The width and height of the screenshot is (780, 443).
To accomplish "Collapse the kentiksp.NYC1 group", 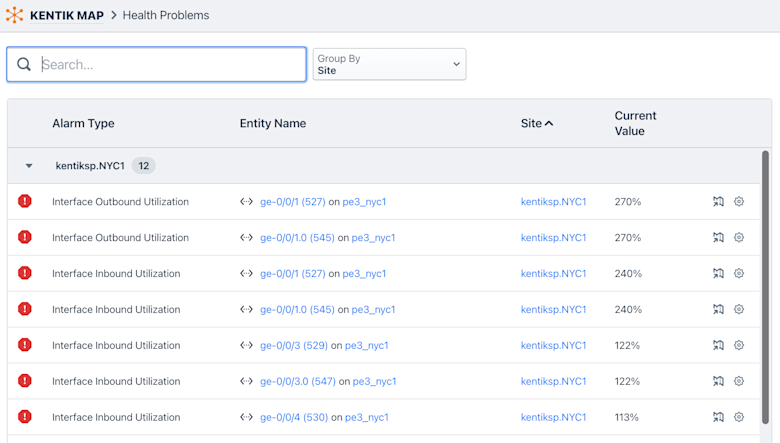I will tap(29, 166).
